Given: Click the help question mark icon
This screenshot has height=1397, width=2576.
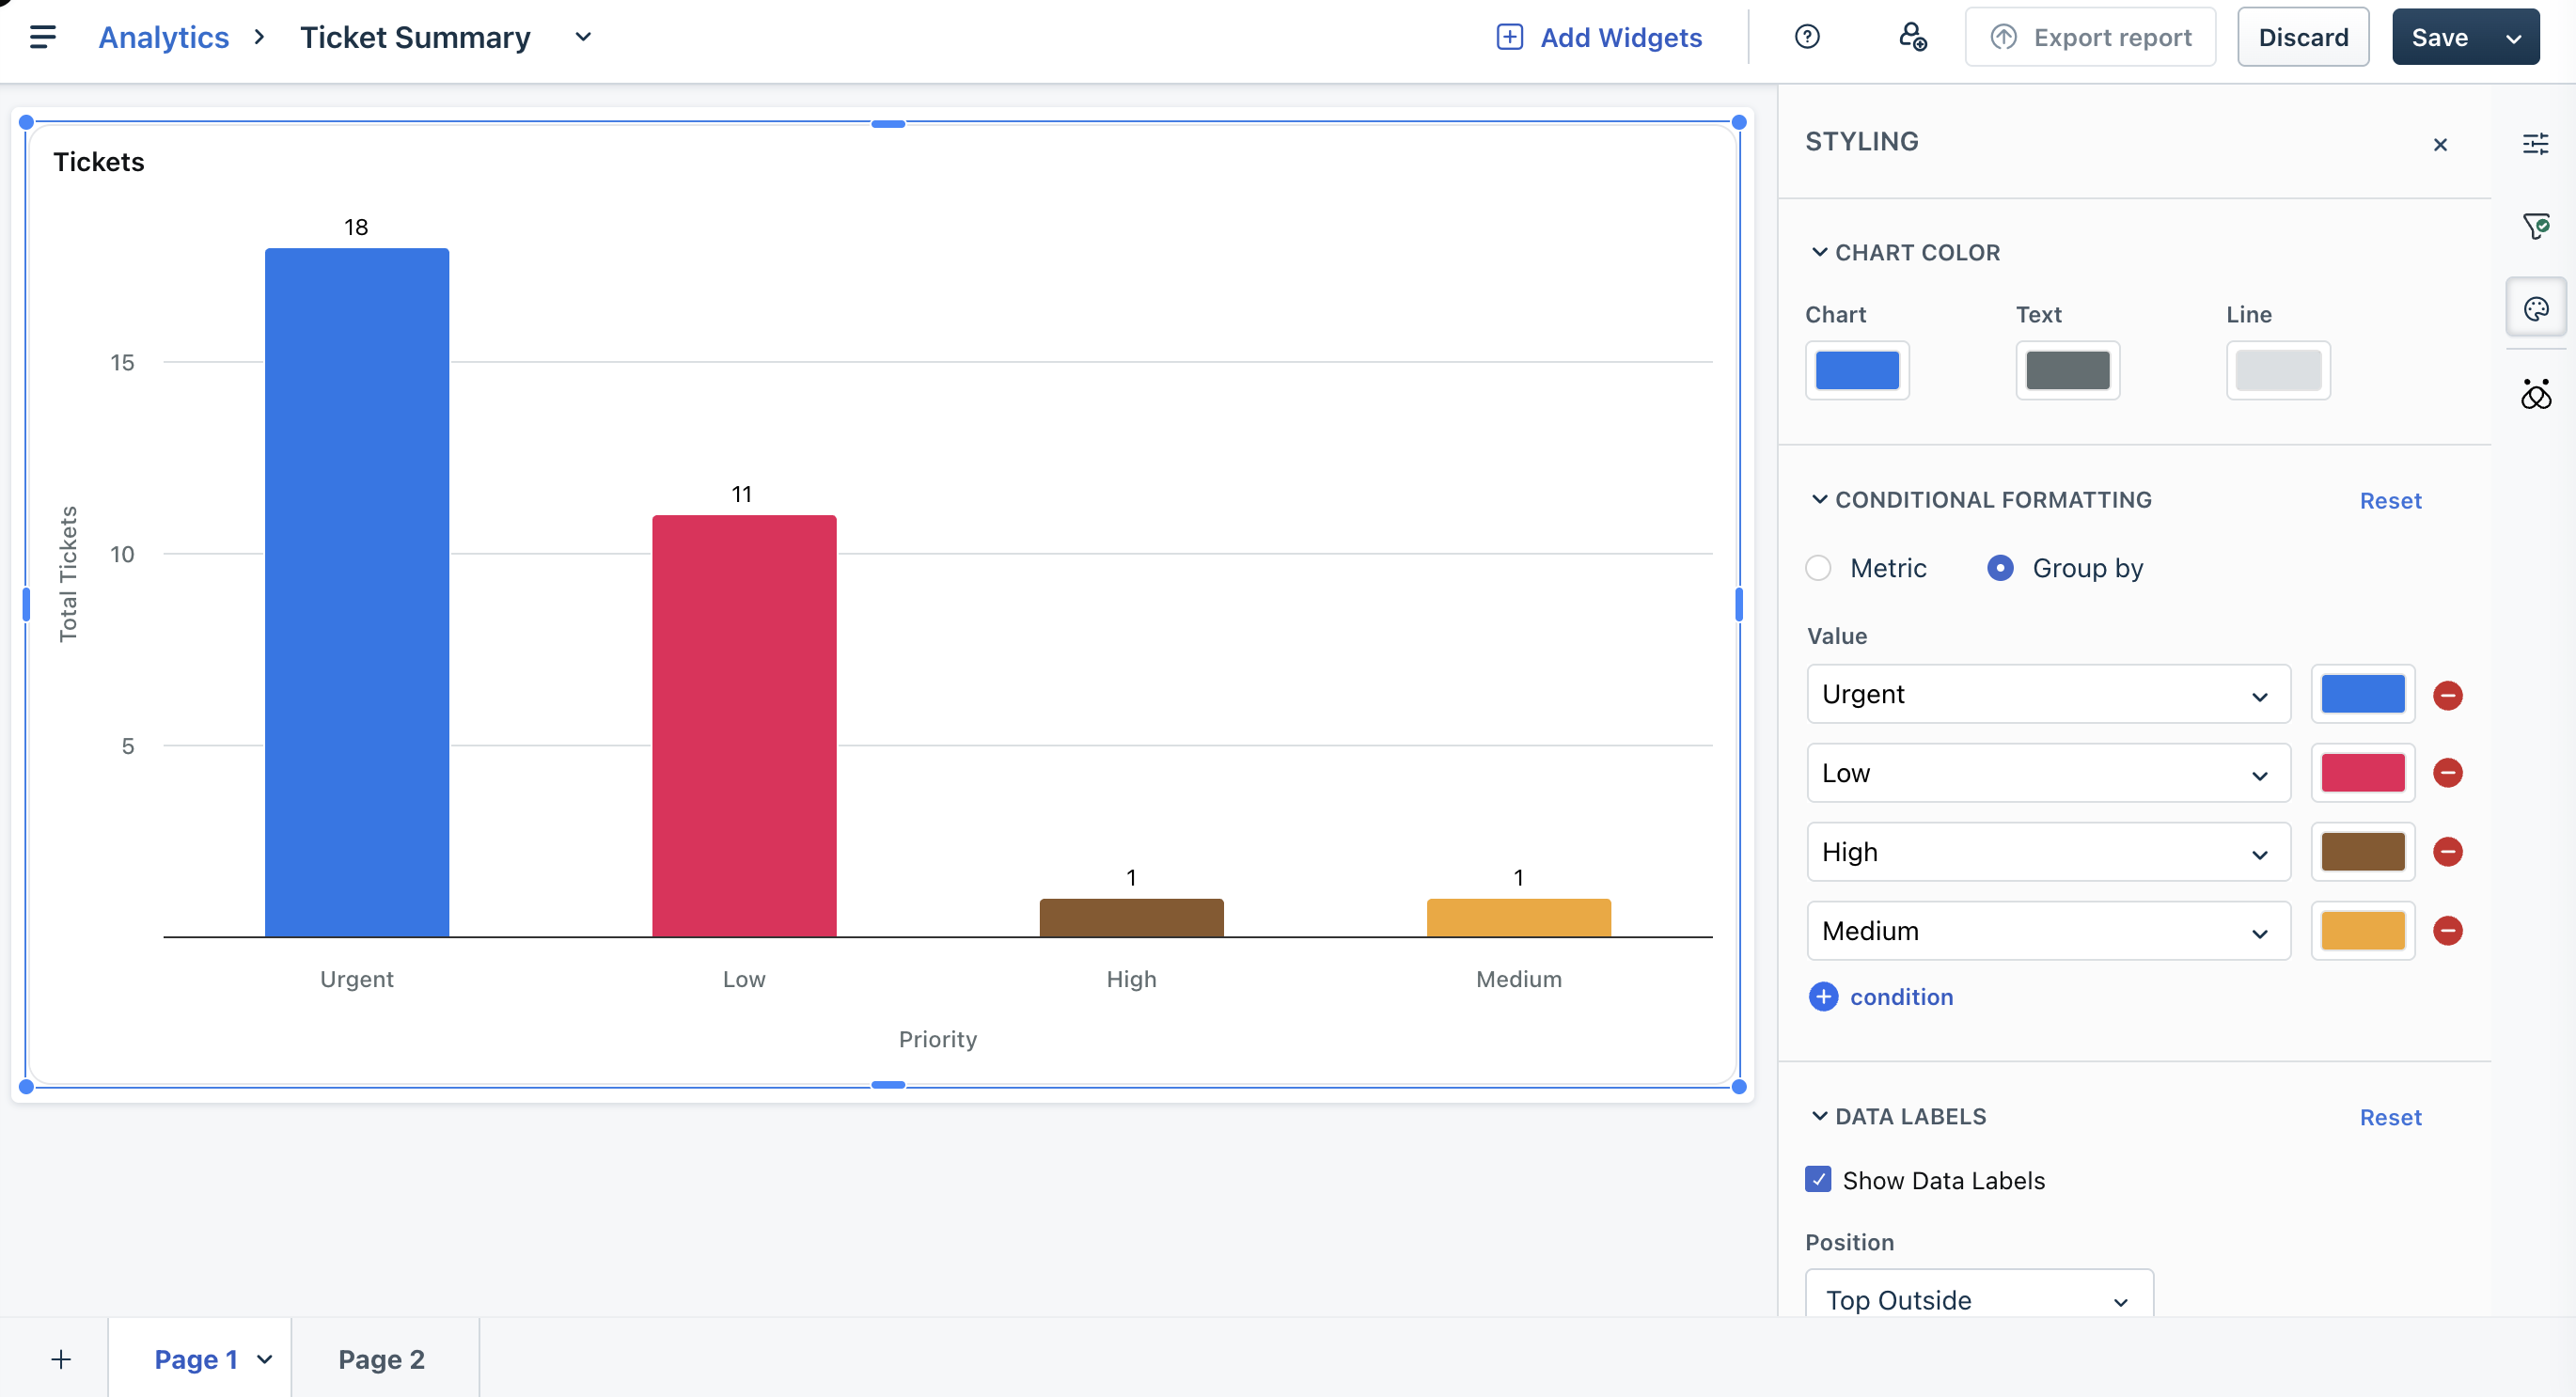Looking at the screenshot, I should tap(1806, 37).
